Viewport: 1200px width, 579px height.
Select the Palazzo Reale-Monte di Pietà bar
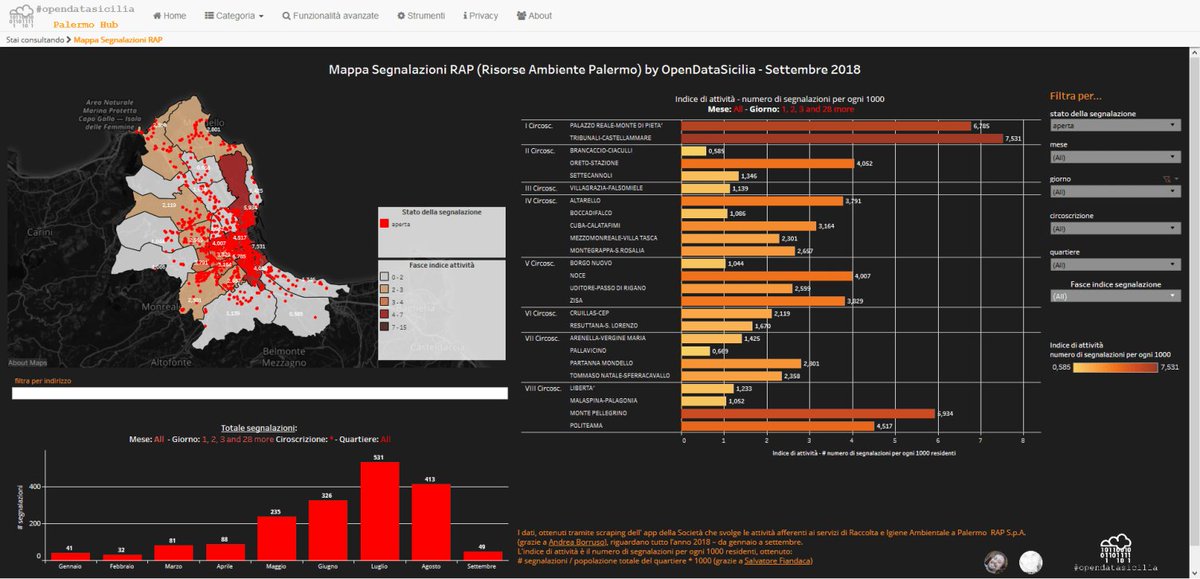coord(825,126)
